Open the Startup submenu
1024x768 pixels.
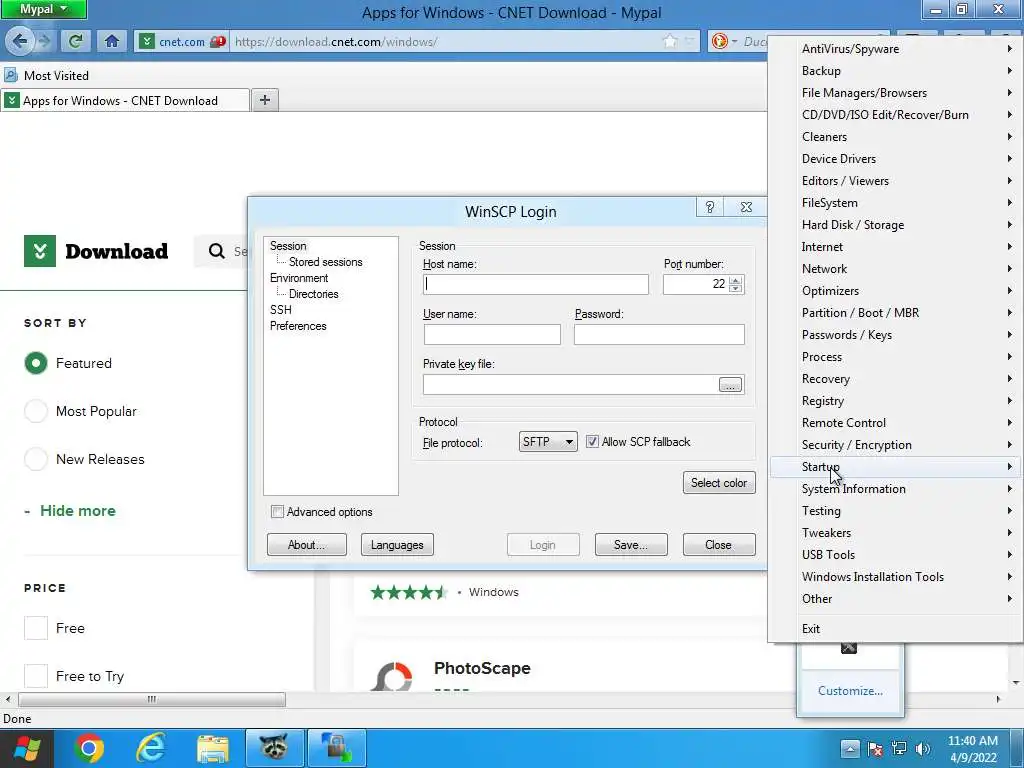pos(895,466)
